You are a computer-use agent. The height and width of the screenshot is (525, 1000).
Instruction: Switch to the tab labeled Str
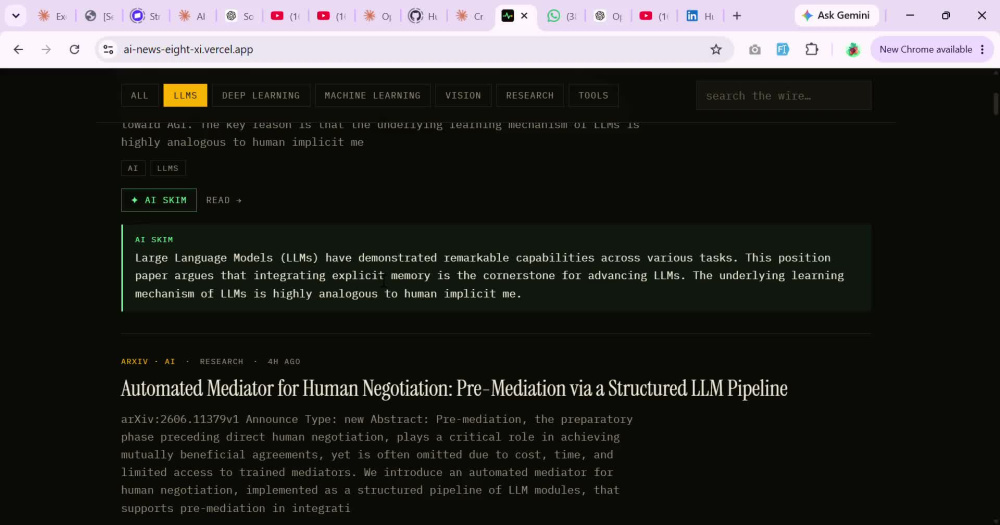[x=145, y=15]
